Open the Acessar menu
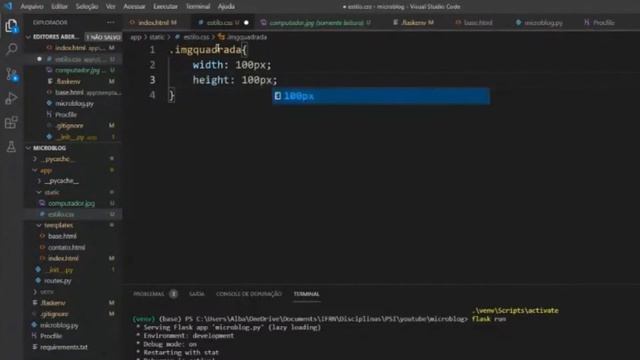 pyautogui.click(x=134, y=7)
